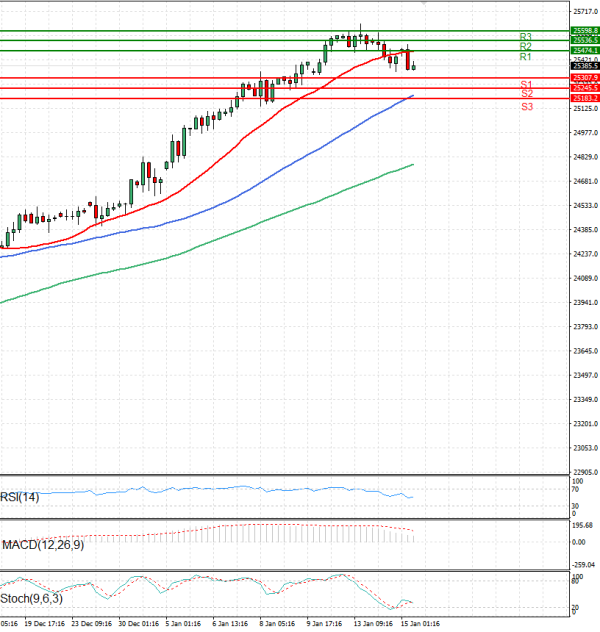The width and height of the screenshot is (600, 632).
Task: Click the last large red candlestick
Action: 407,59
